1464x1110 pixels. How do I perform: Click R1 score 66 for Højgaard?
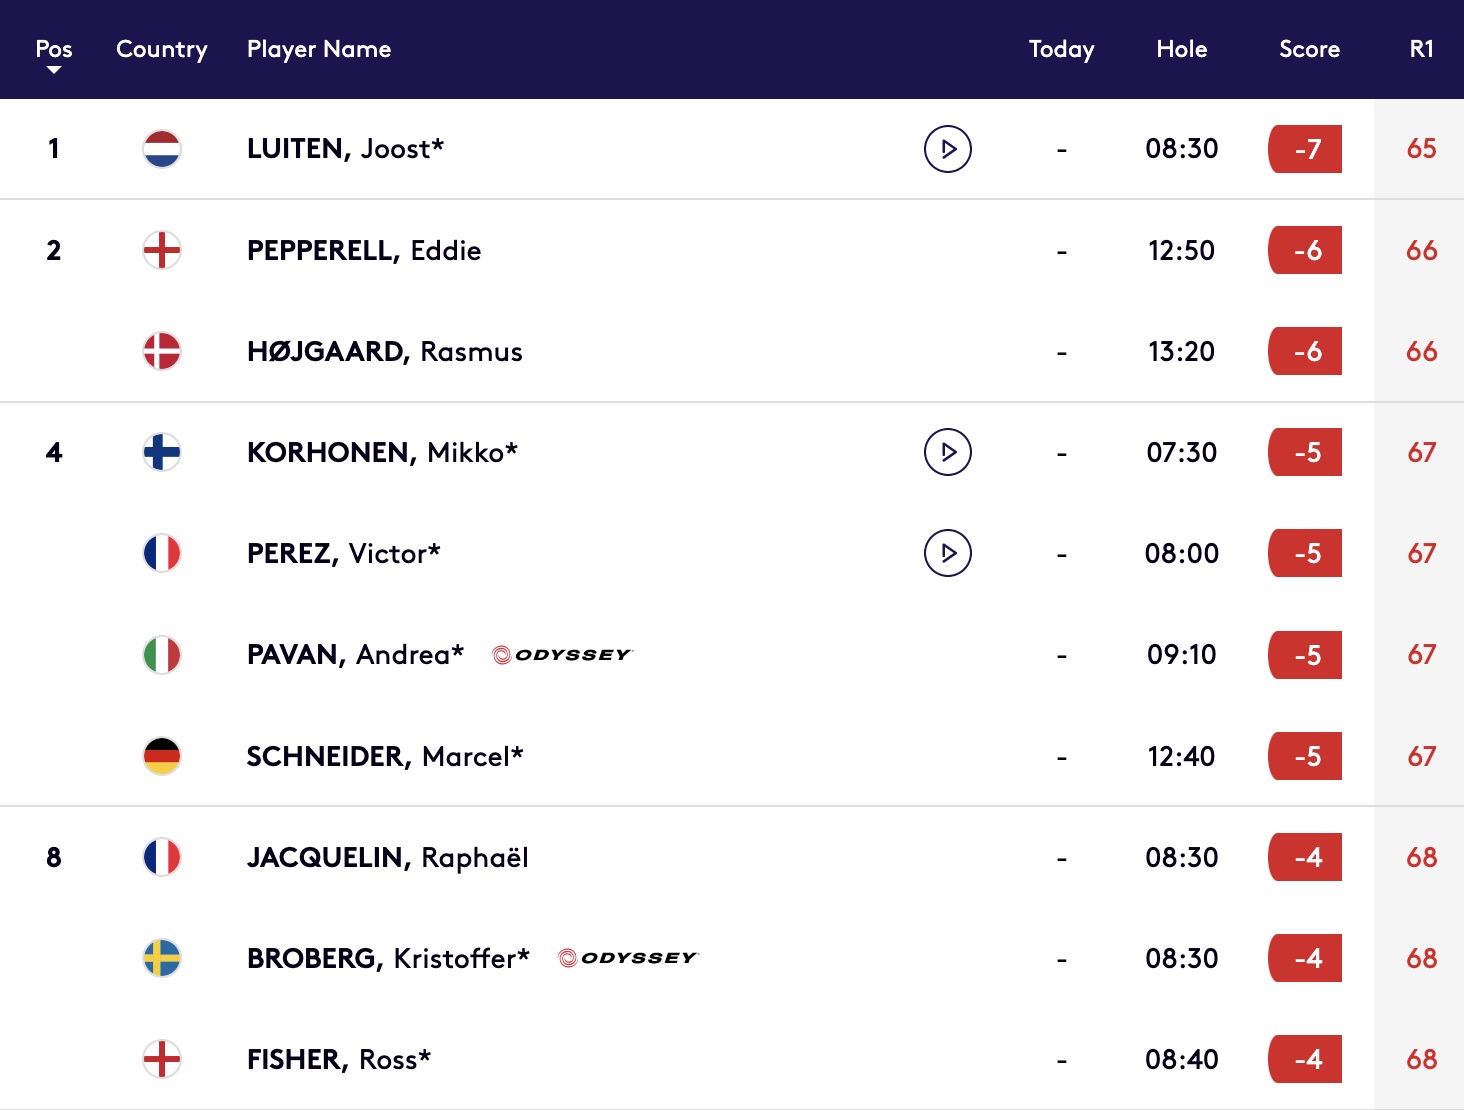1421,351
